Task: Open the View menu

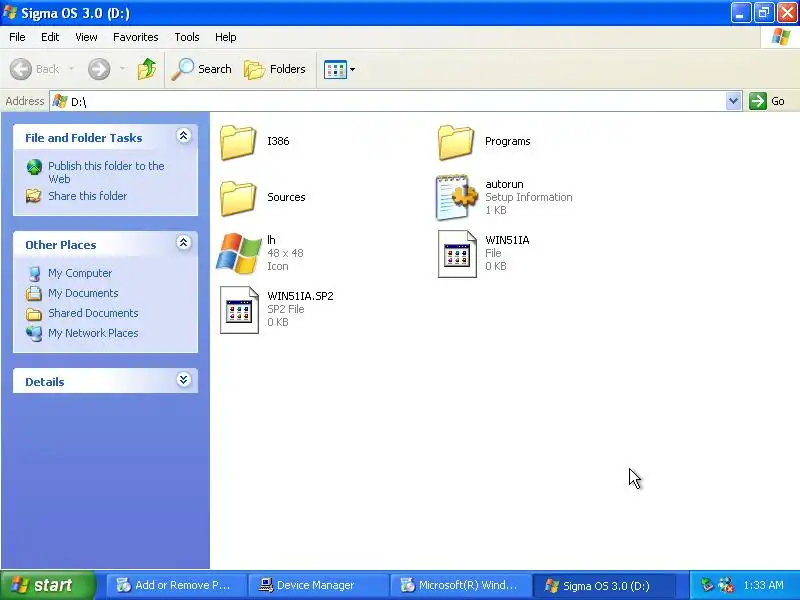Action: coord(86,37)
